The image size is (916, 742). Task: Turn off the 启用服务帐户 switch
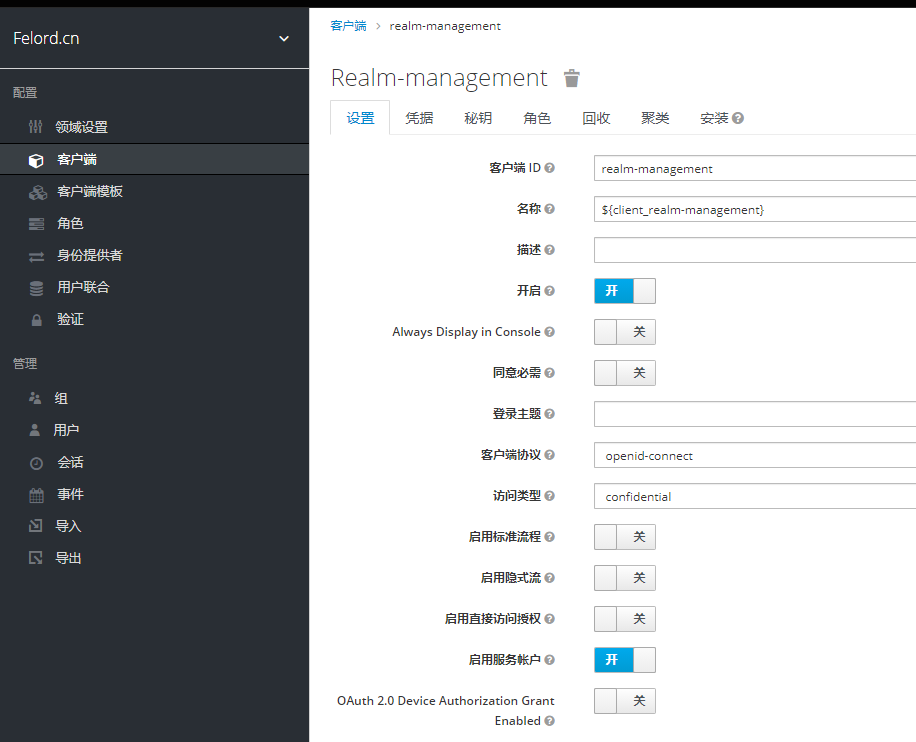click(x=624, y=660)
